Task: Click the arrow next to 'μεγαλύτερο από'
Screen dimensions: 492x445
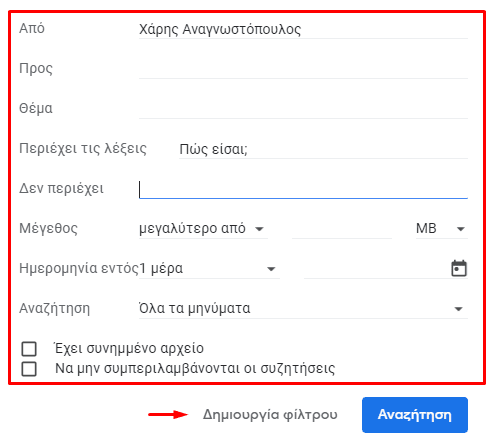Action: (x=259, y=229)
